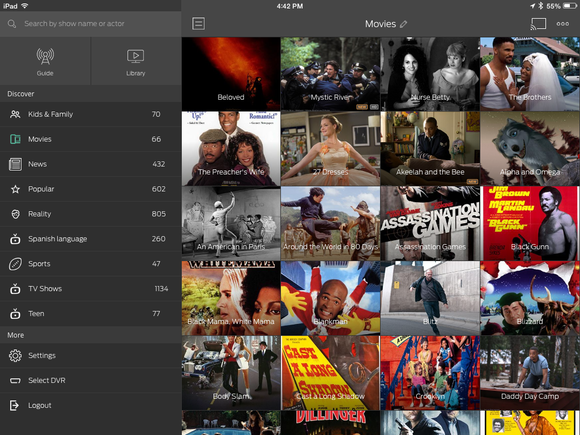Tap the Sports football icon

tap(15, 264)
